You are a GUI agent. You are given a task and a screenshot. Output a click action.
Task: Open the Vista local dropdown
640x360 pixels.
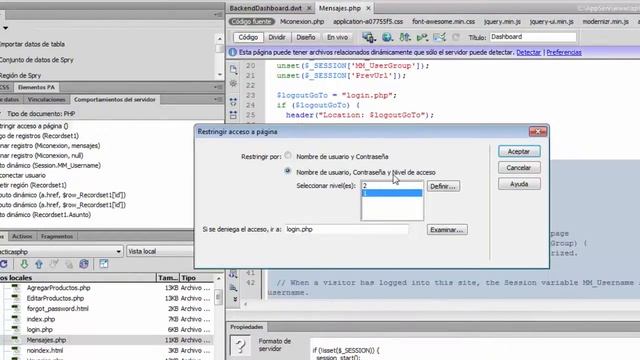pyautogui.click(x=160, y=251)
